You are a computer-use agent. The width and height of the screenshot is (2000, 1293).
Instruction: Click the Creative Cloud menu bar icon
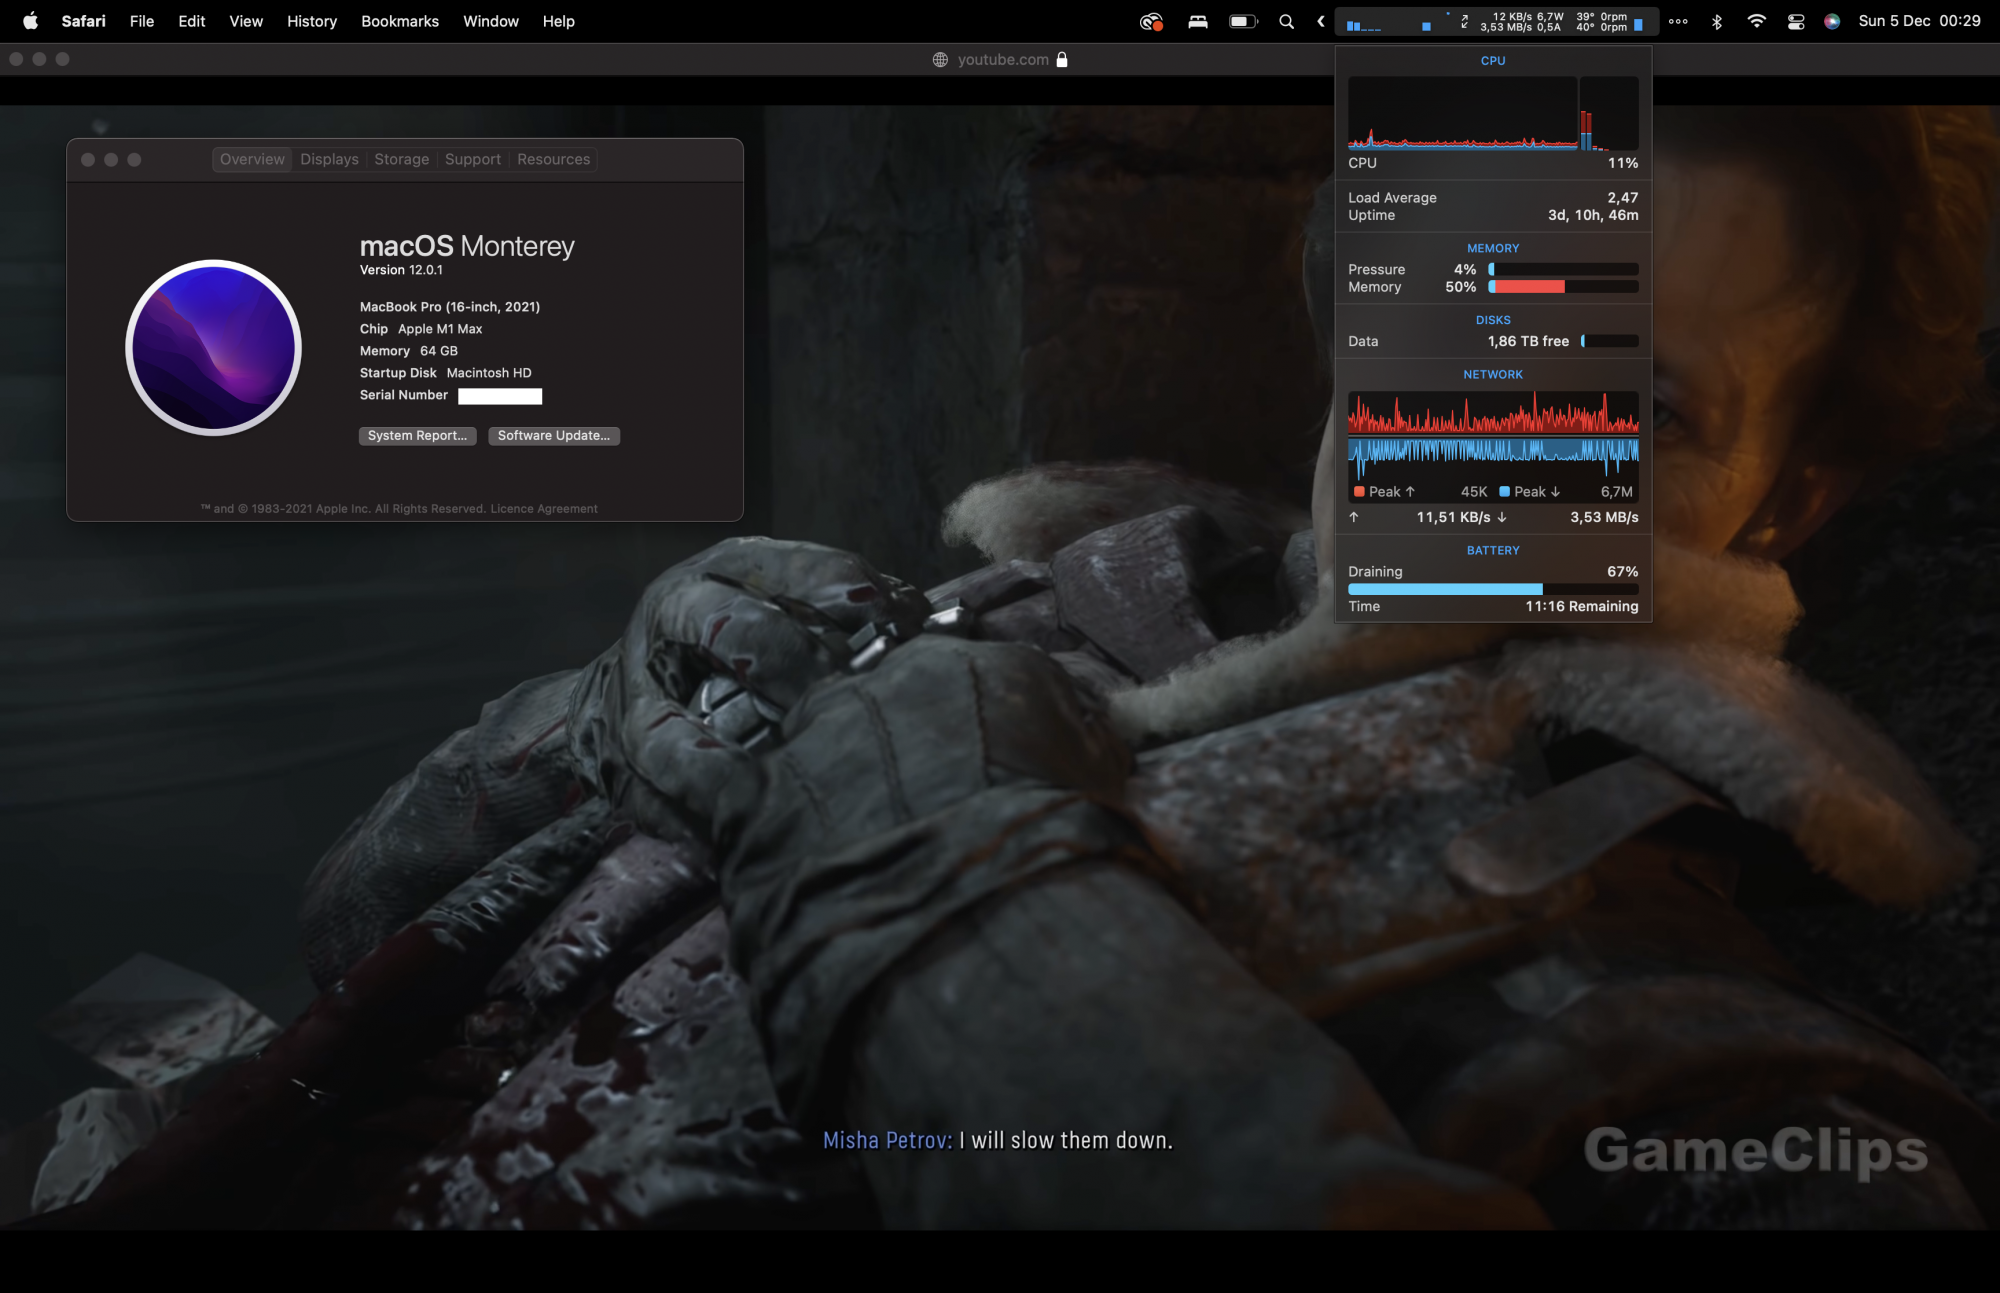click(x=1151, y=21)
